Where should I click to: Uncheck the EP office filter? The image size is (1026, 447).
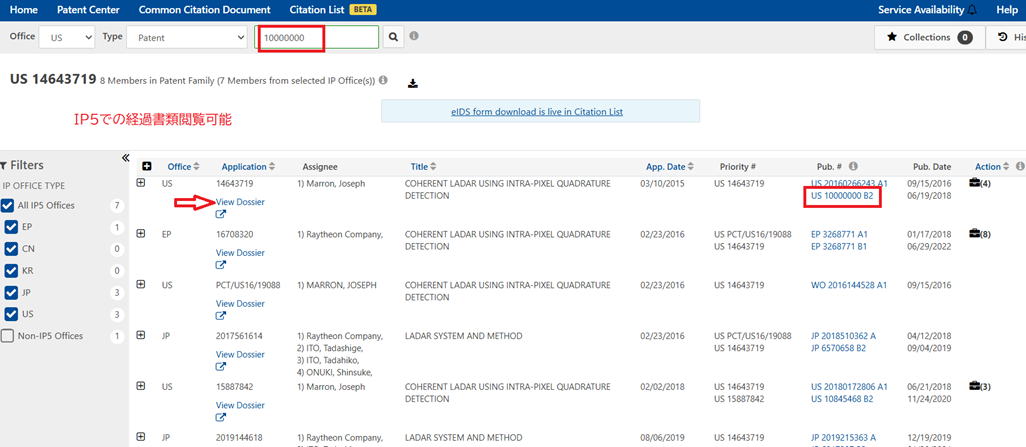pyautogui.click(x=11, y=227)
